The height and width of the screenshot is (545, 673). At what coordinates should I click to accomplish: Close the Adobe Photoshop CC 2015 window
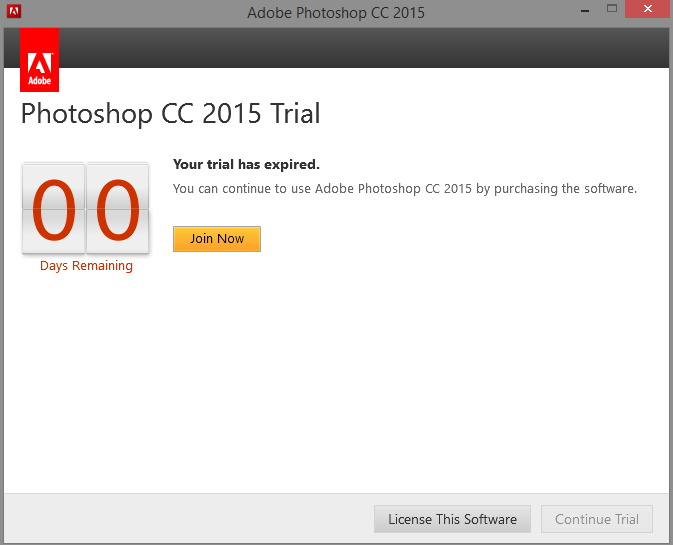coord(648,9)
